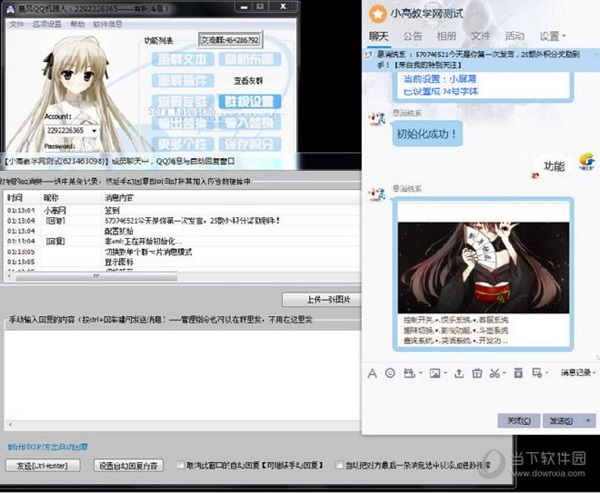Click the GIF sticker icon in chat toolbar
The width and height of the screenshot is (600, 493).
coord(409,373)
